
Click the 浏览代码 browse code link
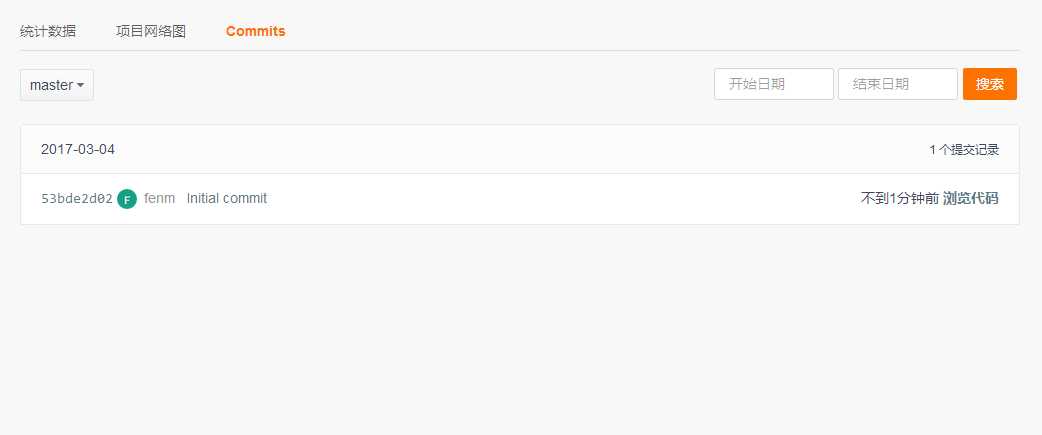(970, 198)
